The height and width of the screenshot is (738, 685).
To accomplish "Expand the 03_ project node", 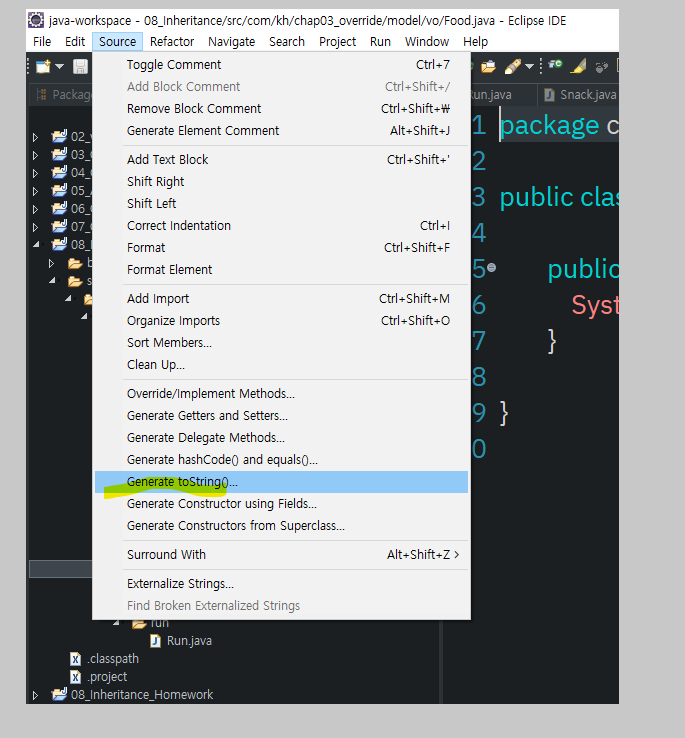I will (35, 155).
